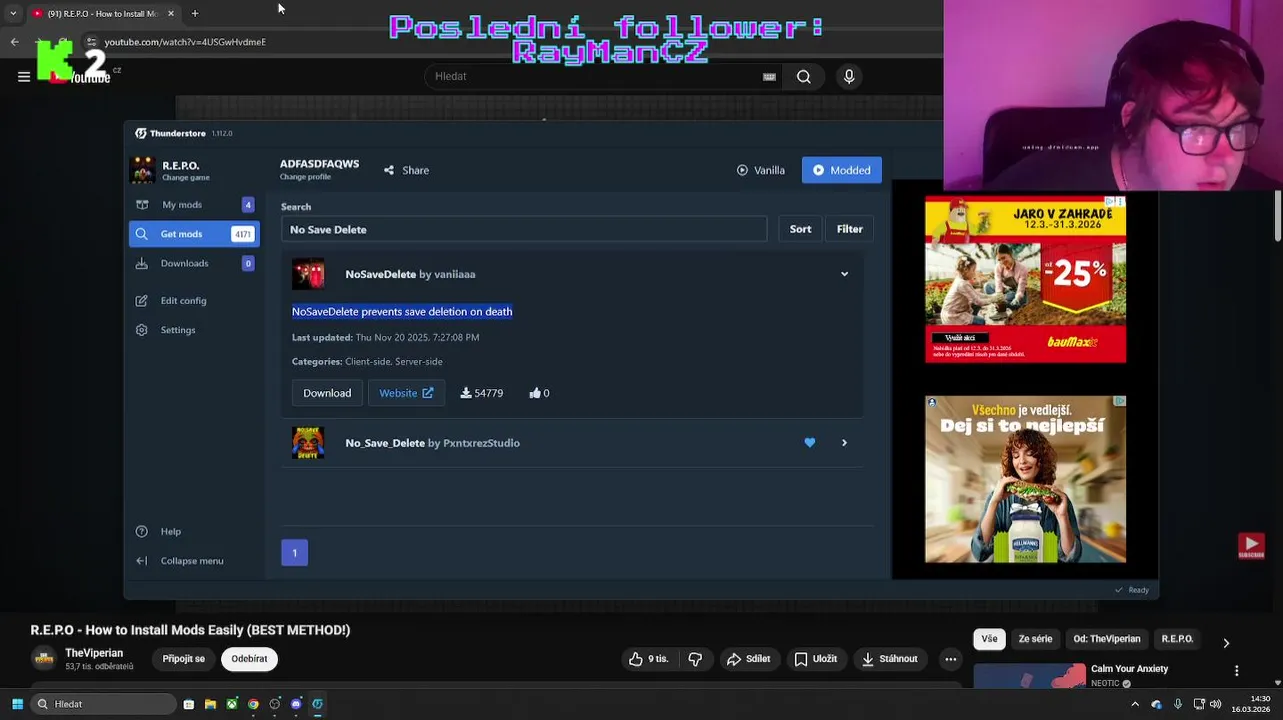Dislike the video
The width and height of the screenshot is (1283, 720).
point(695,659)
